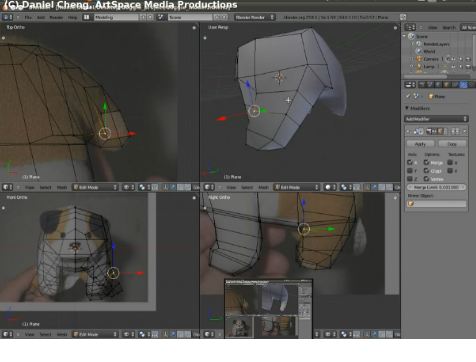Screen dimensions: 476x362
Task: Switch to Object properties tab
Action: pos(446,85)
